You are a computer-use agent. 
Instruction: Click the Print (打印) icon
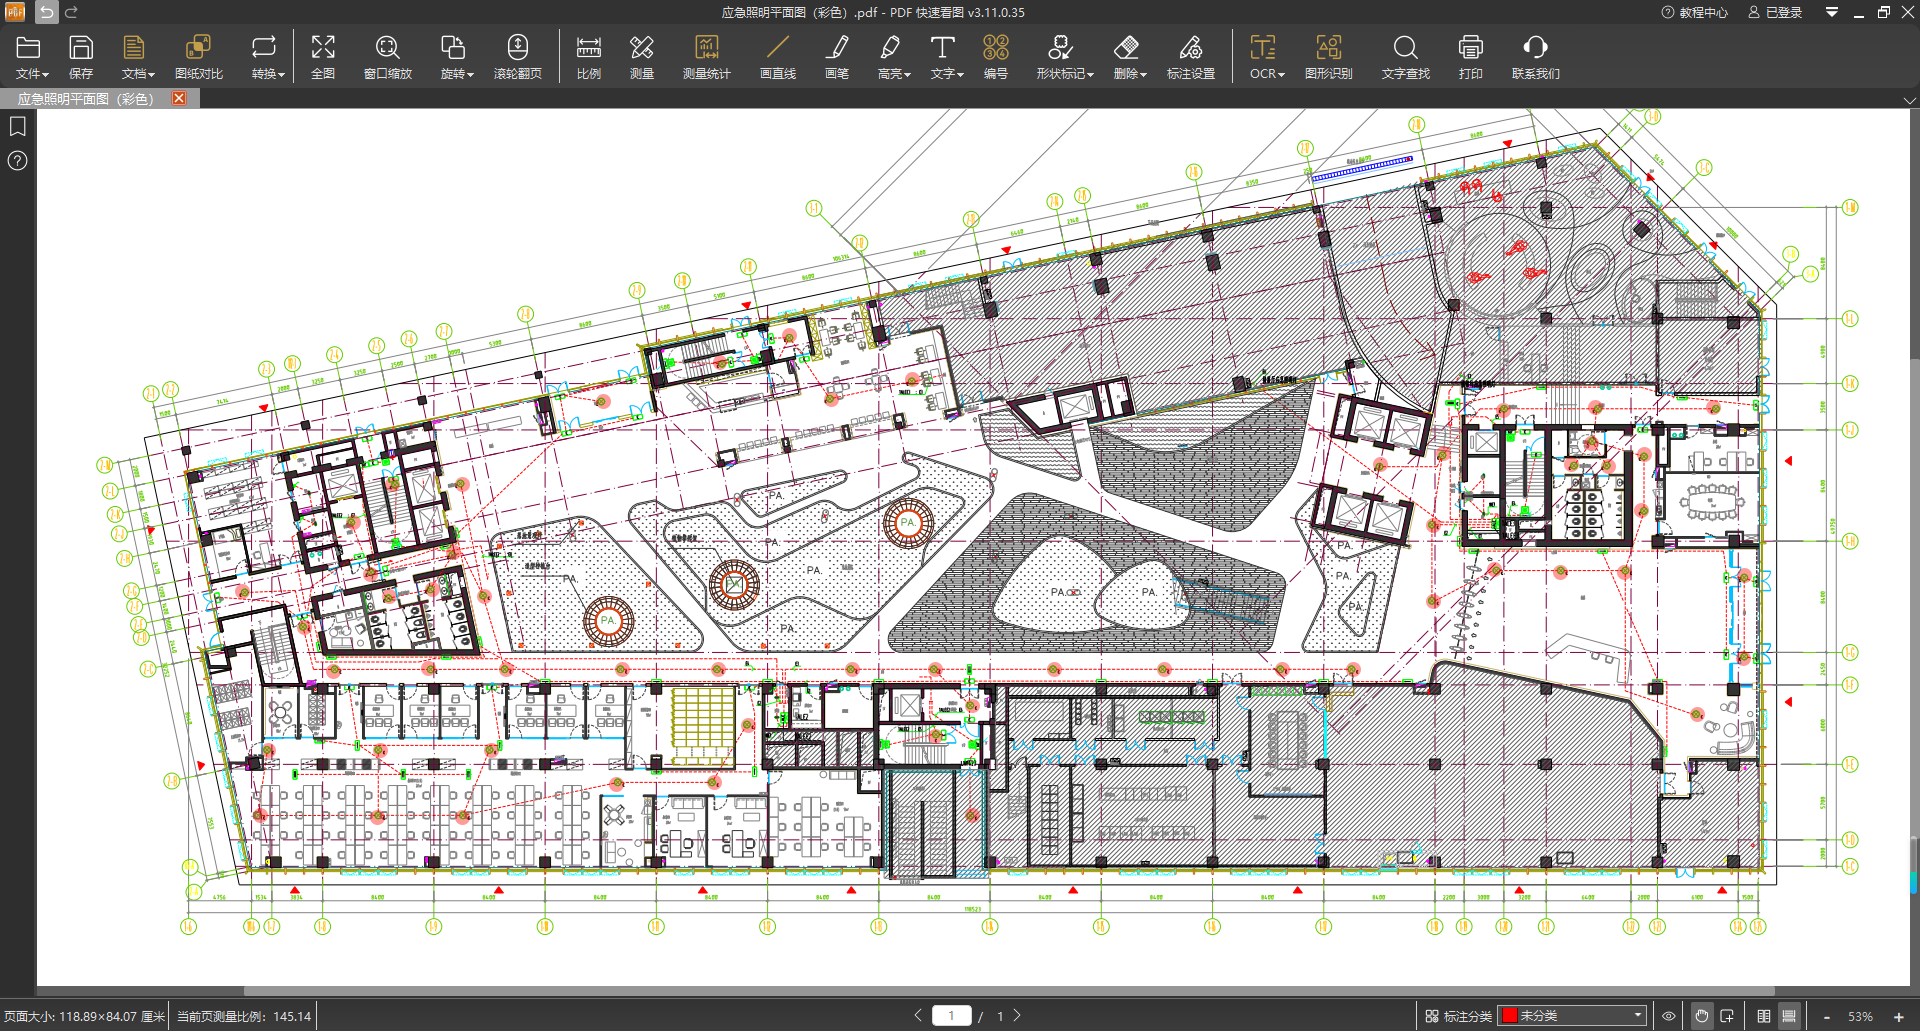coord(1471,57)
